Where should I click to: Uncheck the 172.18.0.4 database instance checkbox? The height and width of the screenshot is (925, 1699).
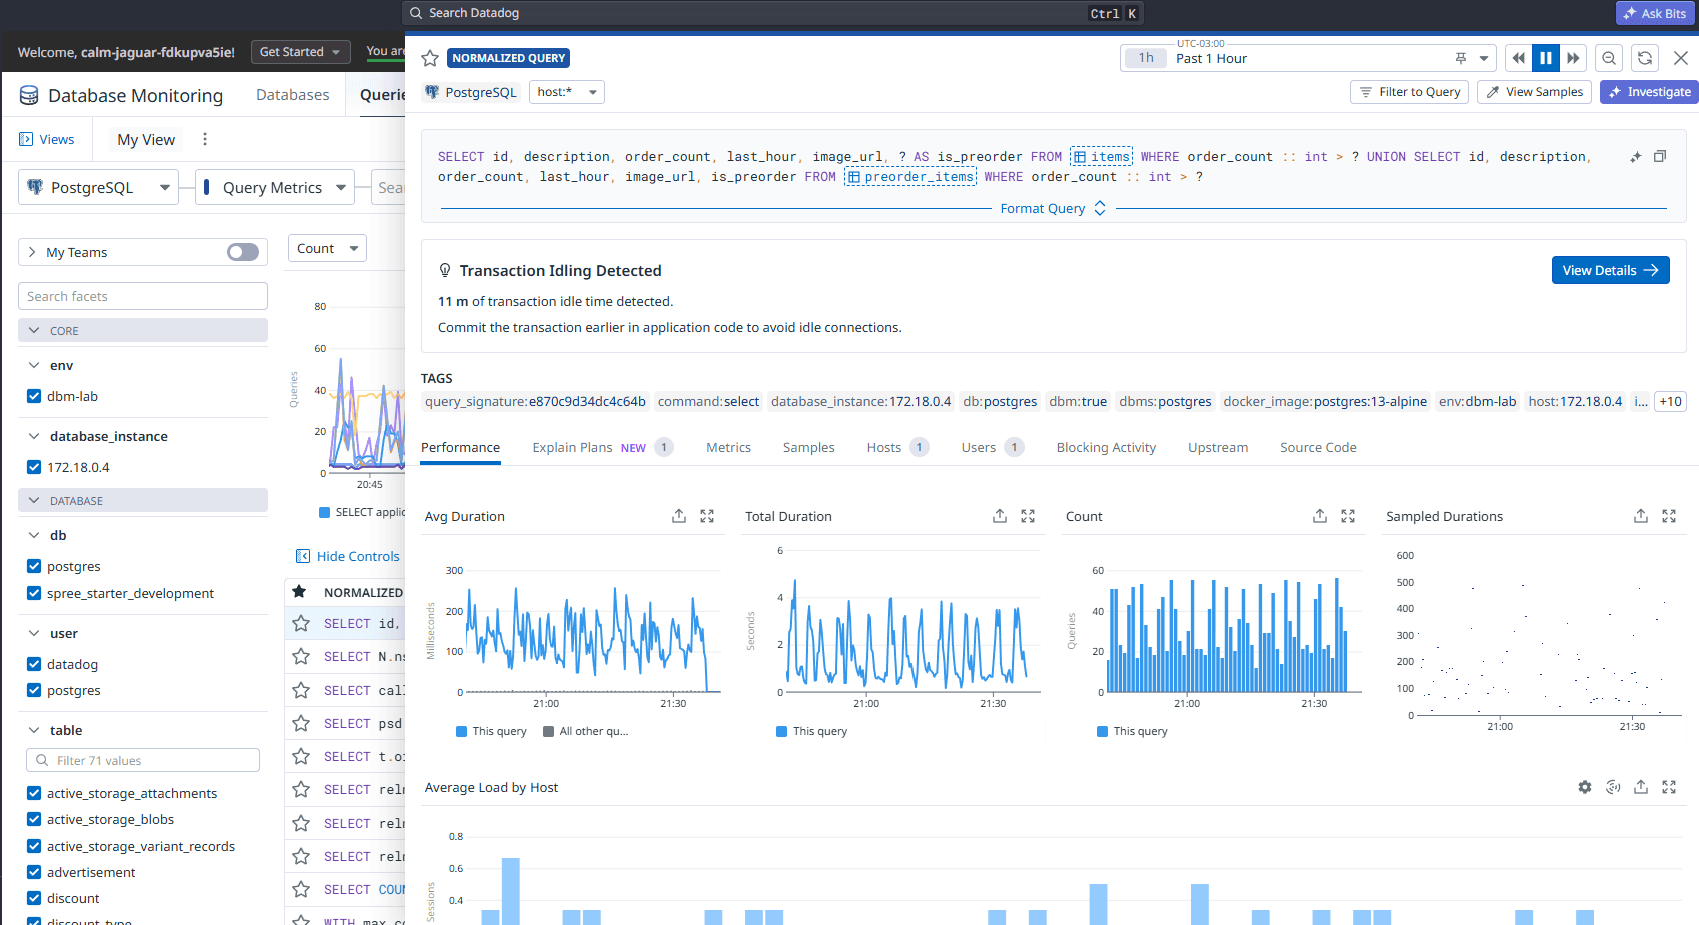(x=34, y=467)
